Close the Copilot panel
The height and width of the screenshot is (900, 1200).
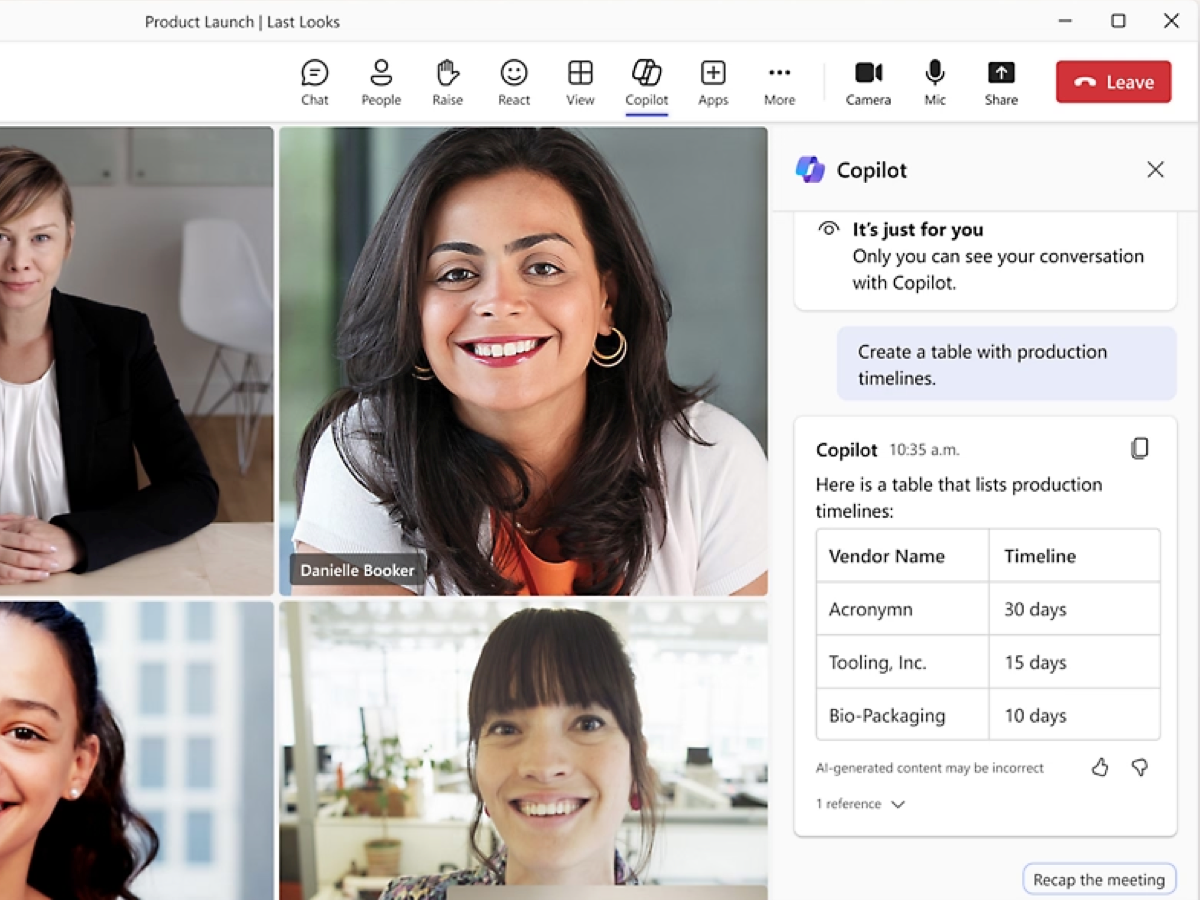point(1155,170)
